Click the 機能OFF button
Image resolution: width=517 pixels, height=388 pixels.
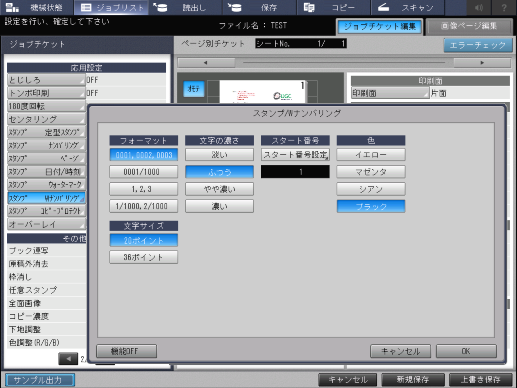(126, 351)
